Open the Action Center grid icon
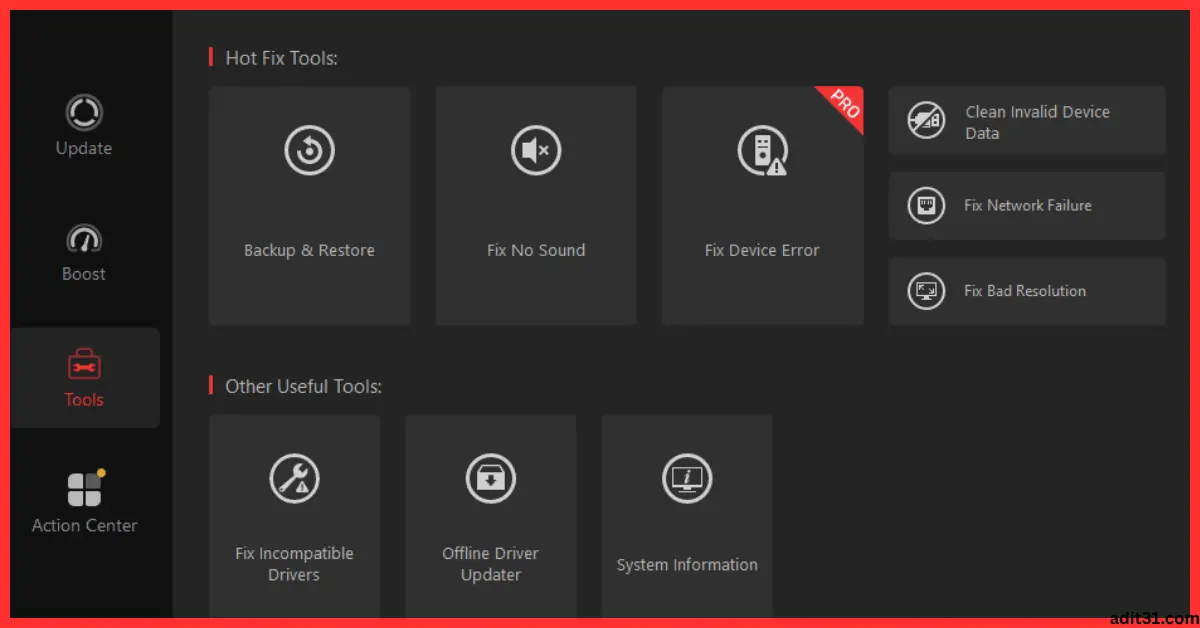Image resolution: width=1200 pixels, height=628 pixels. [x=84, y=489]
